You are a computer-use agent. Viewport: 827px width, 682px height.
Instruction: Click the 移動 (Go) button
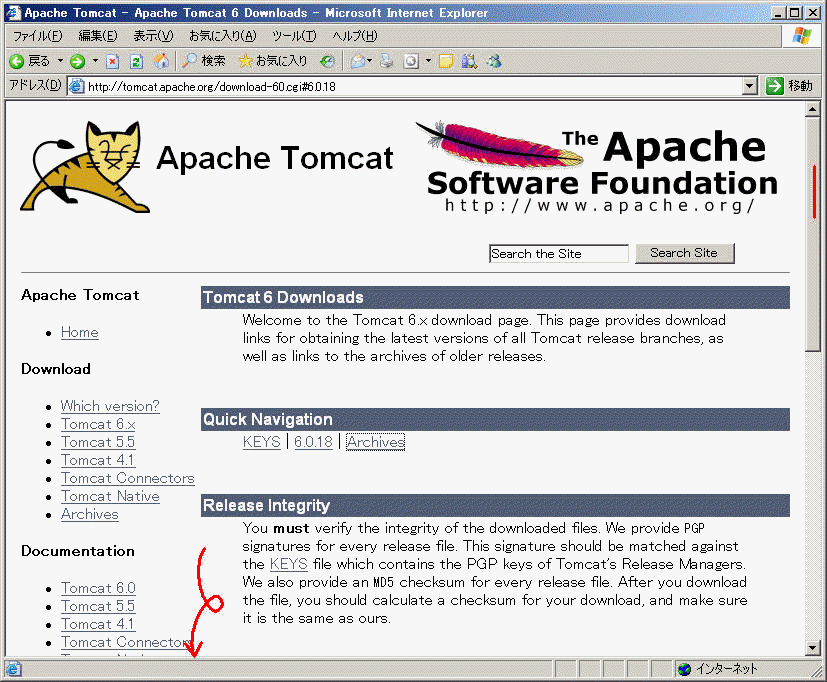[x=790, y=86]
